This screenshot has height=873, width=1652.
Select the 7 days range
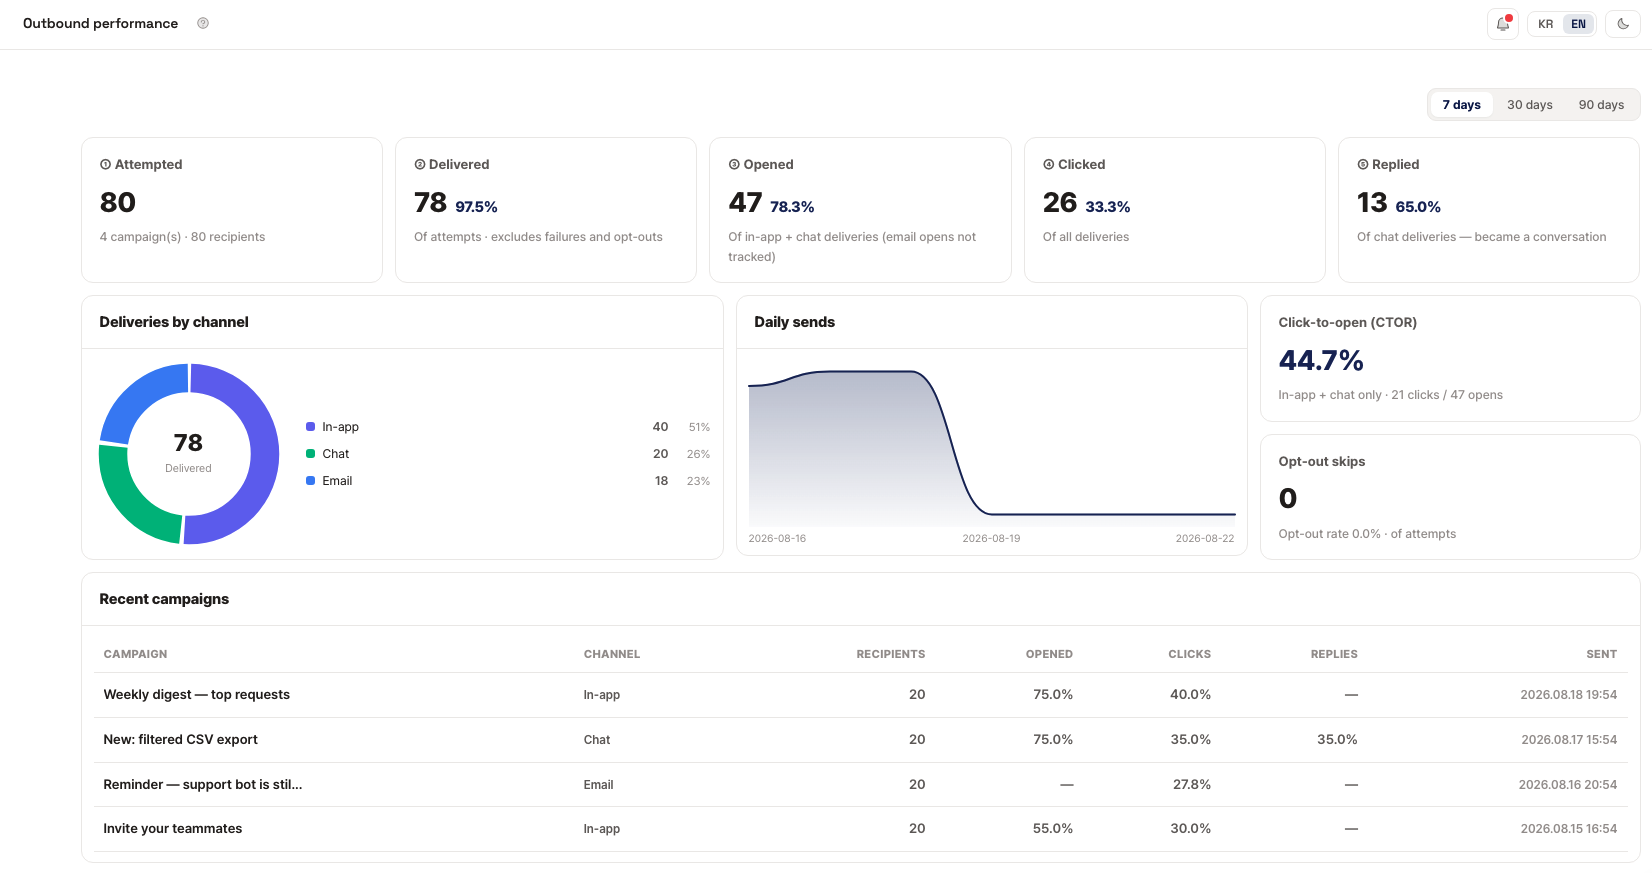tap(1461, 105)
